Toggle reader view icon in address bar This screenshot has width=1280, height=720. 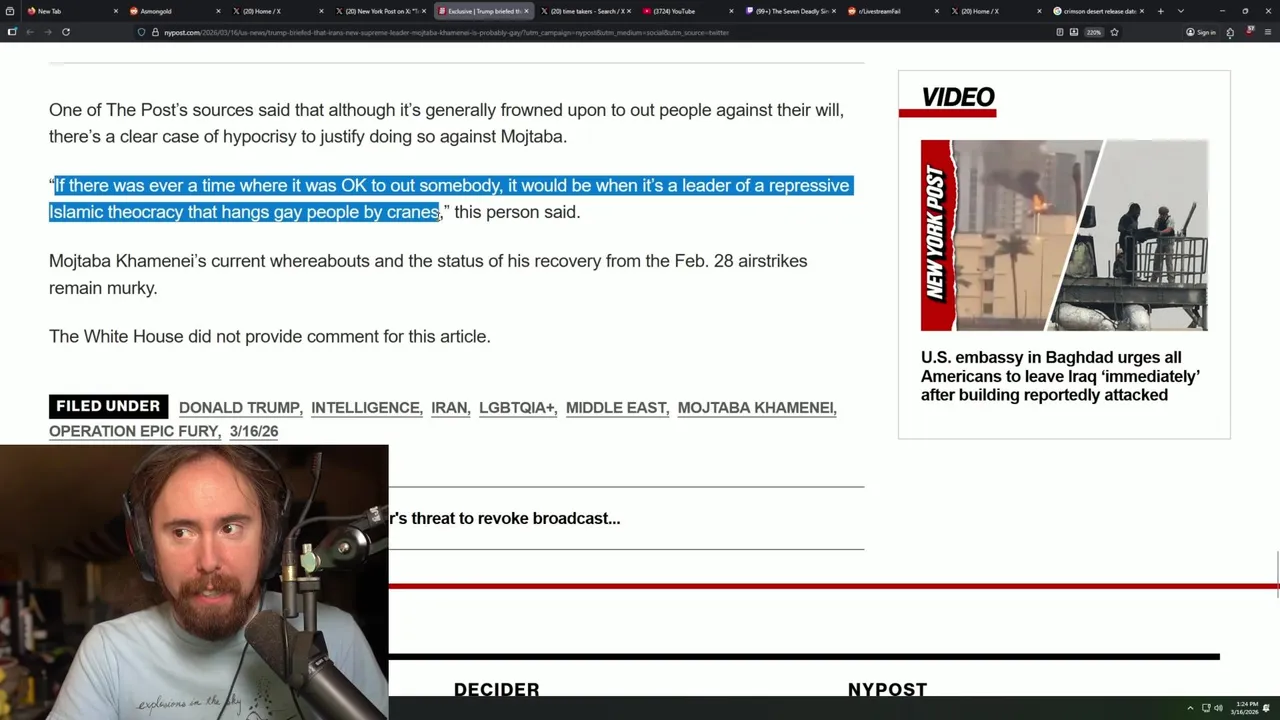click(1060, 32)
